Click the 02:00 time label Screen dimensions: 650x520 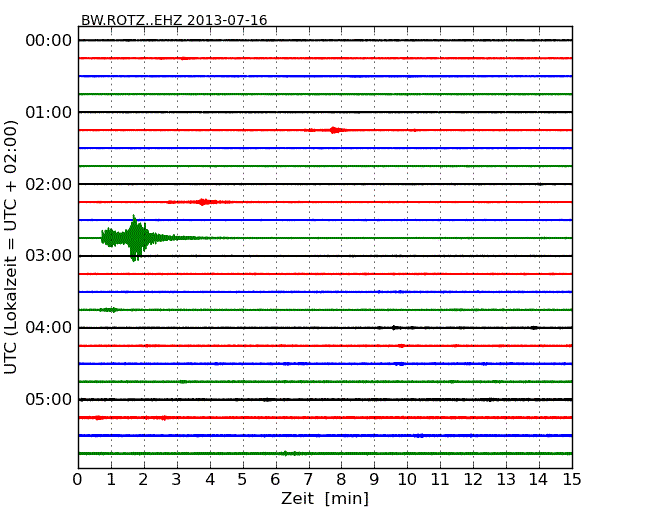pos(49,184)
